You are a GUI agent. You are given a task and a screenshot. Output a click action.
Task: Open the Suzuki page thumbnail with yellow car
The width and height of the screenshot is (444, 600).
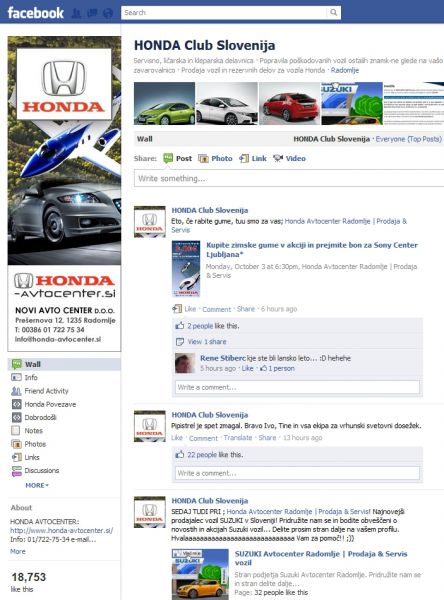[200, 574]
